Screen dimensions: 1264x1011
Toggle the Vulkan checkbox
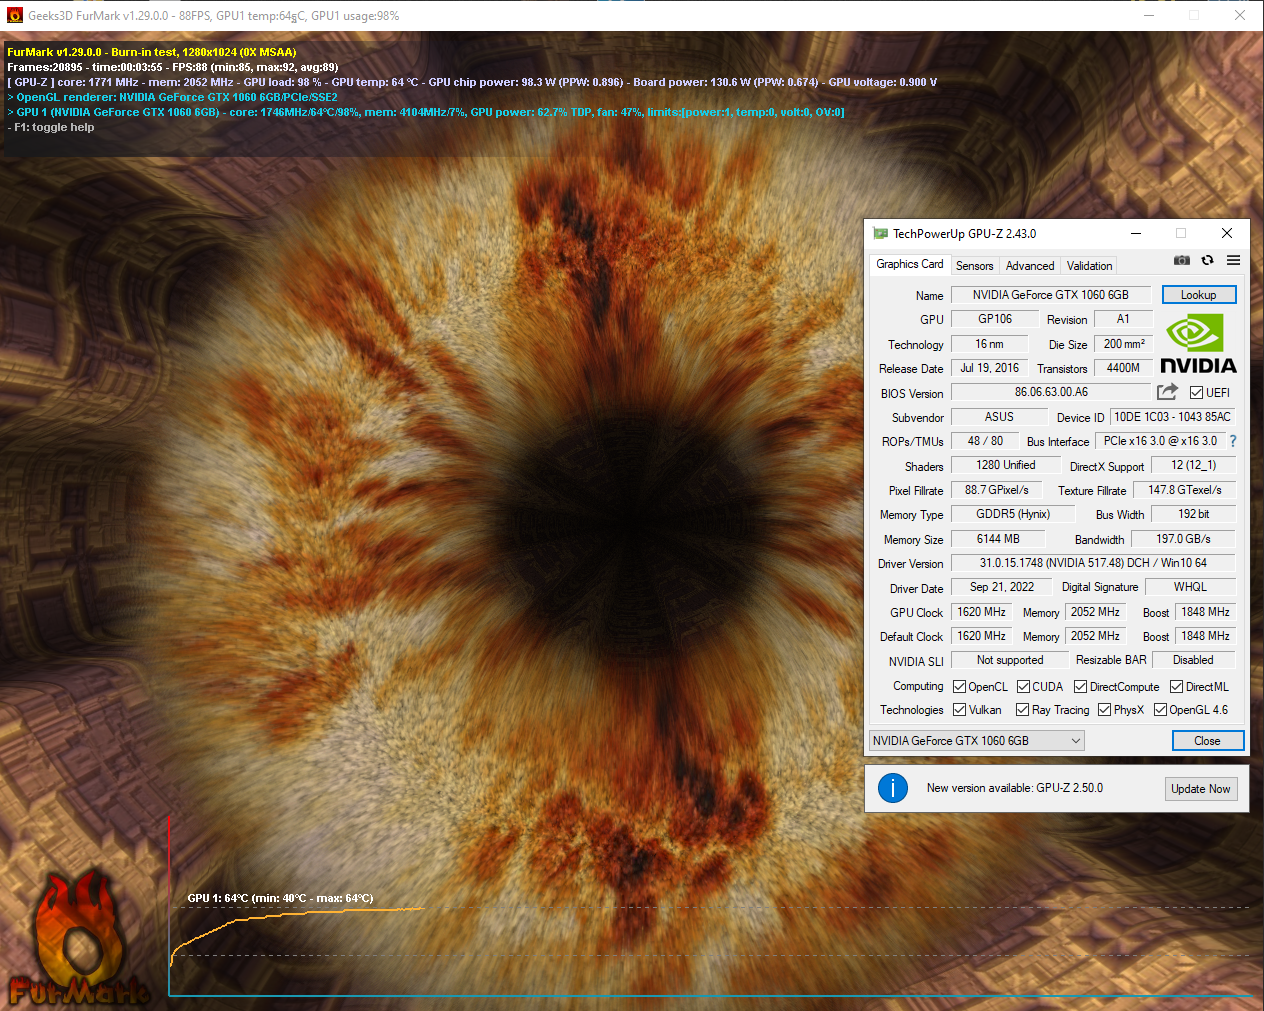[x=959, y=710]
